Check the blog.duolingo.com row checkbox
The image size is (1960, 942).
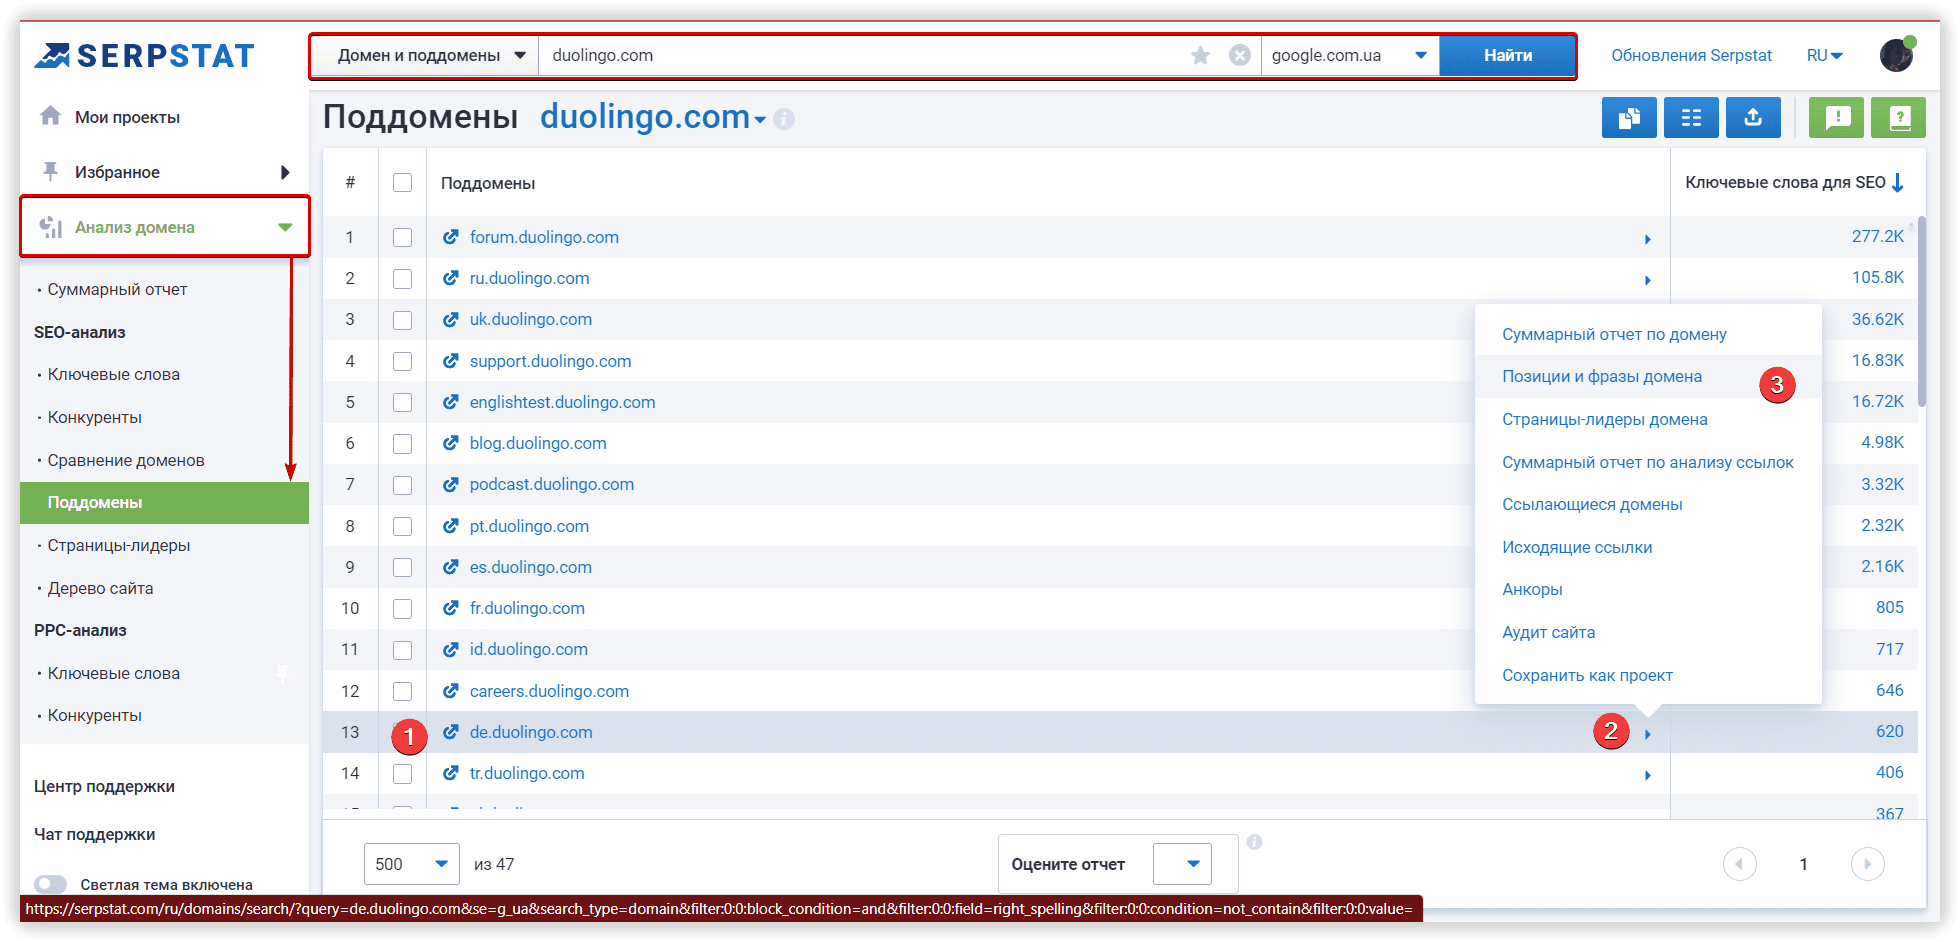(x=402, y=443)
